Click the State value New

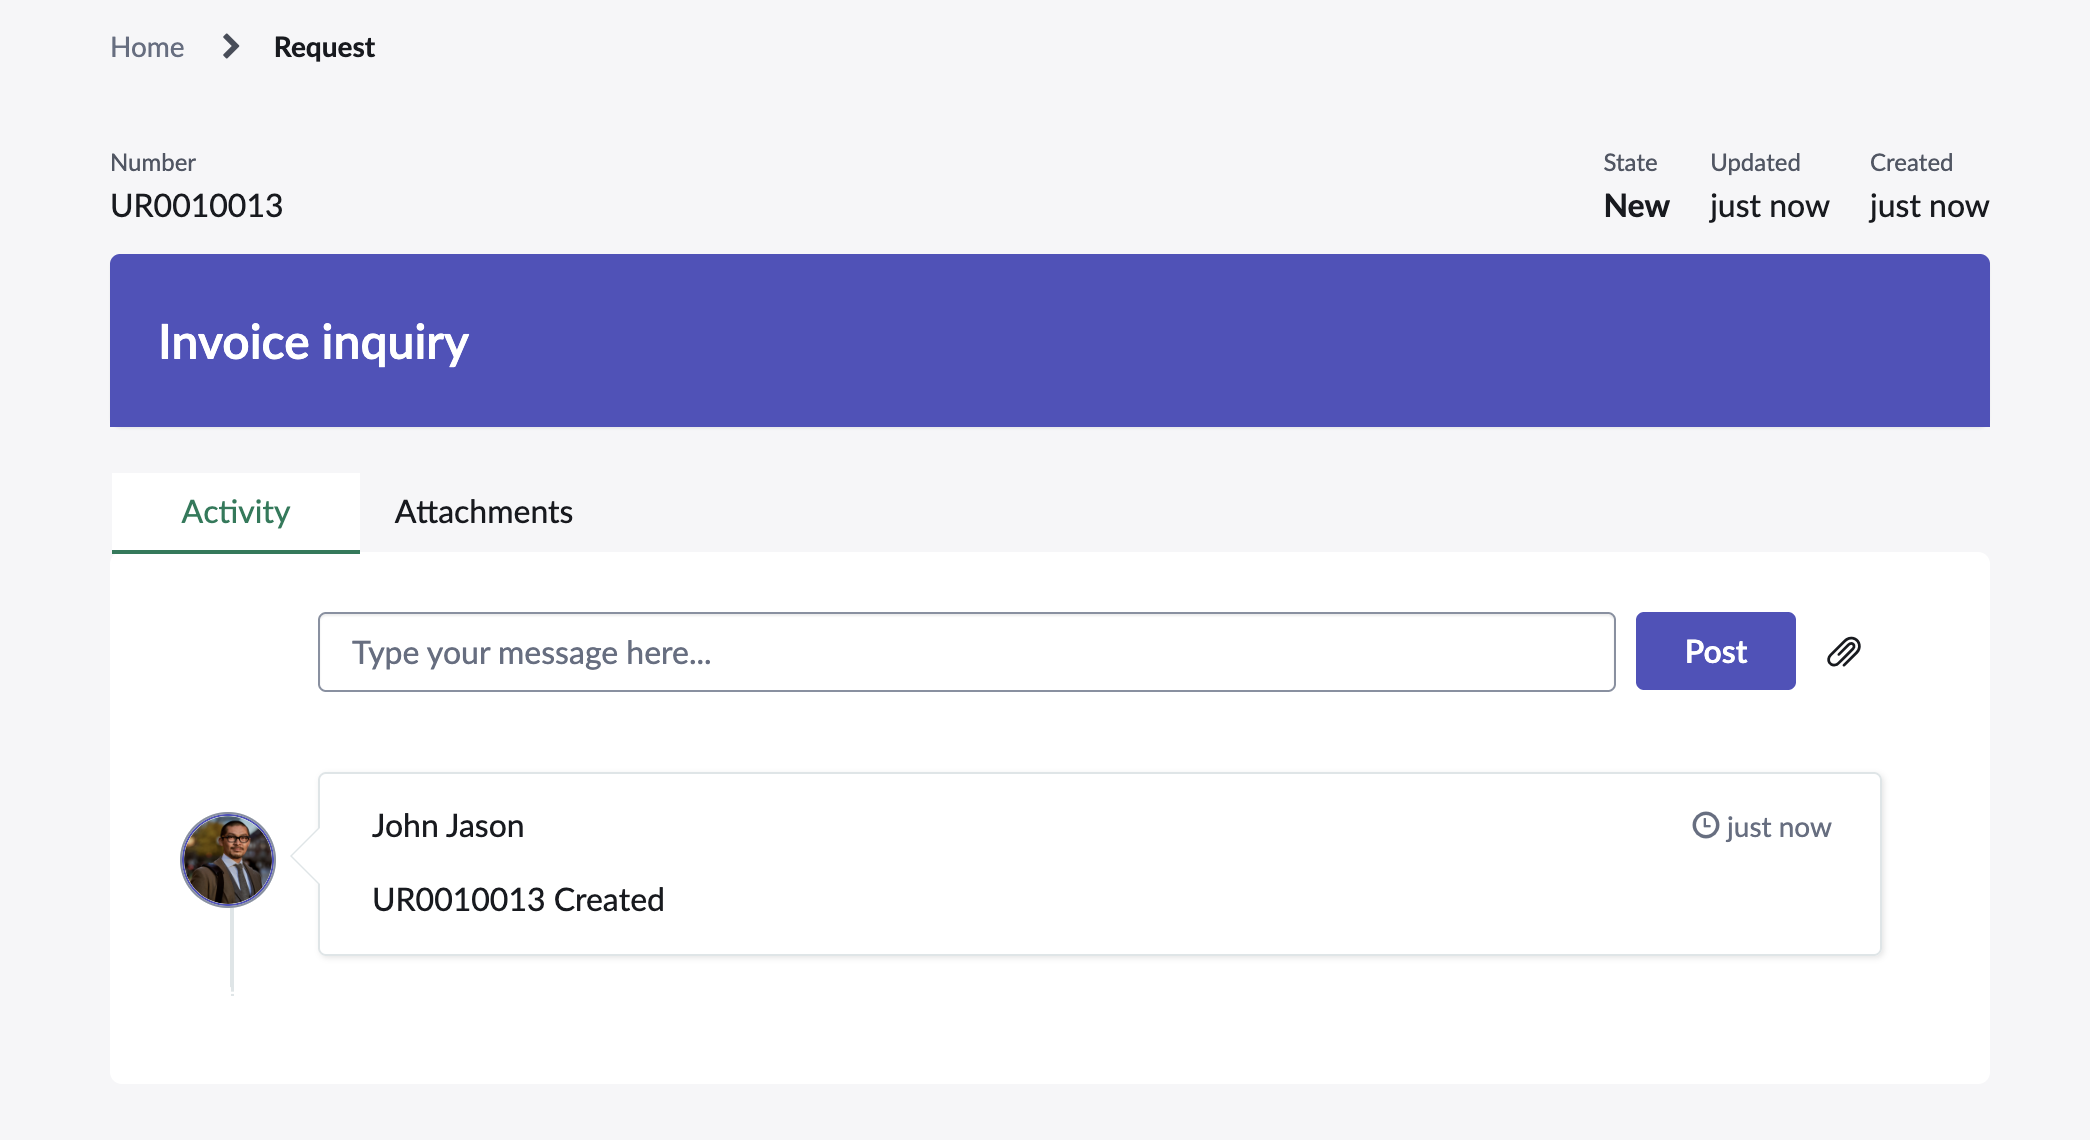coord(1637,206)
